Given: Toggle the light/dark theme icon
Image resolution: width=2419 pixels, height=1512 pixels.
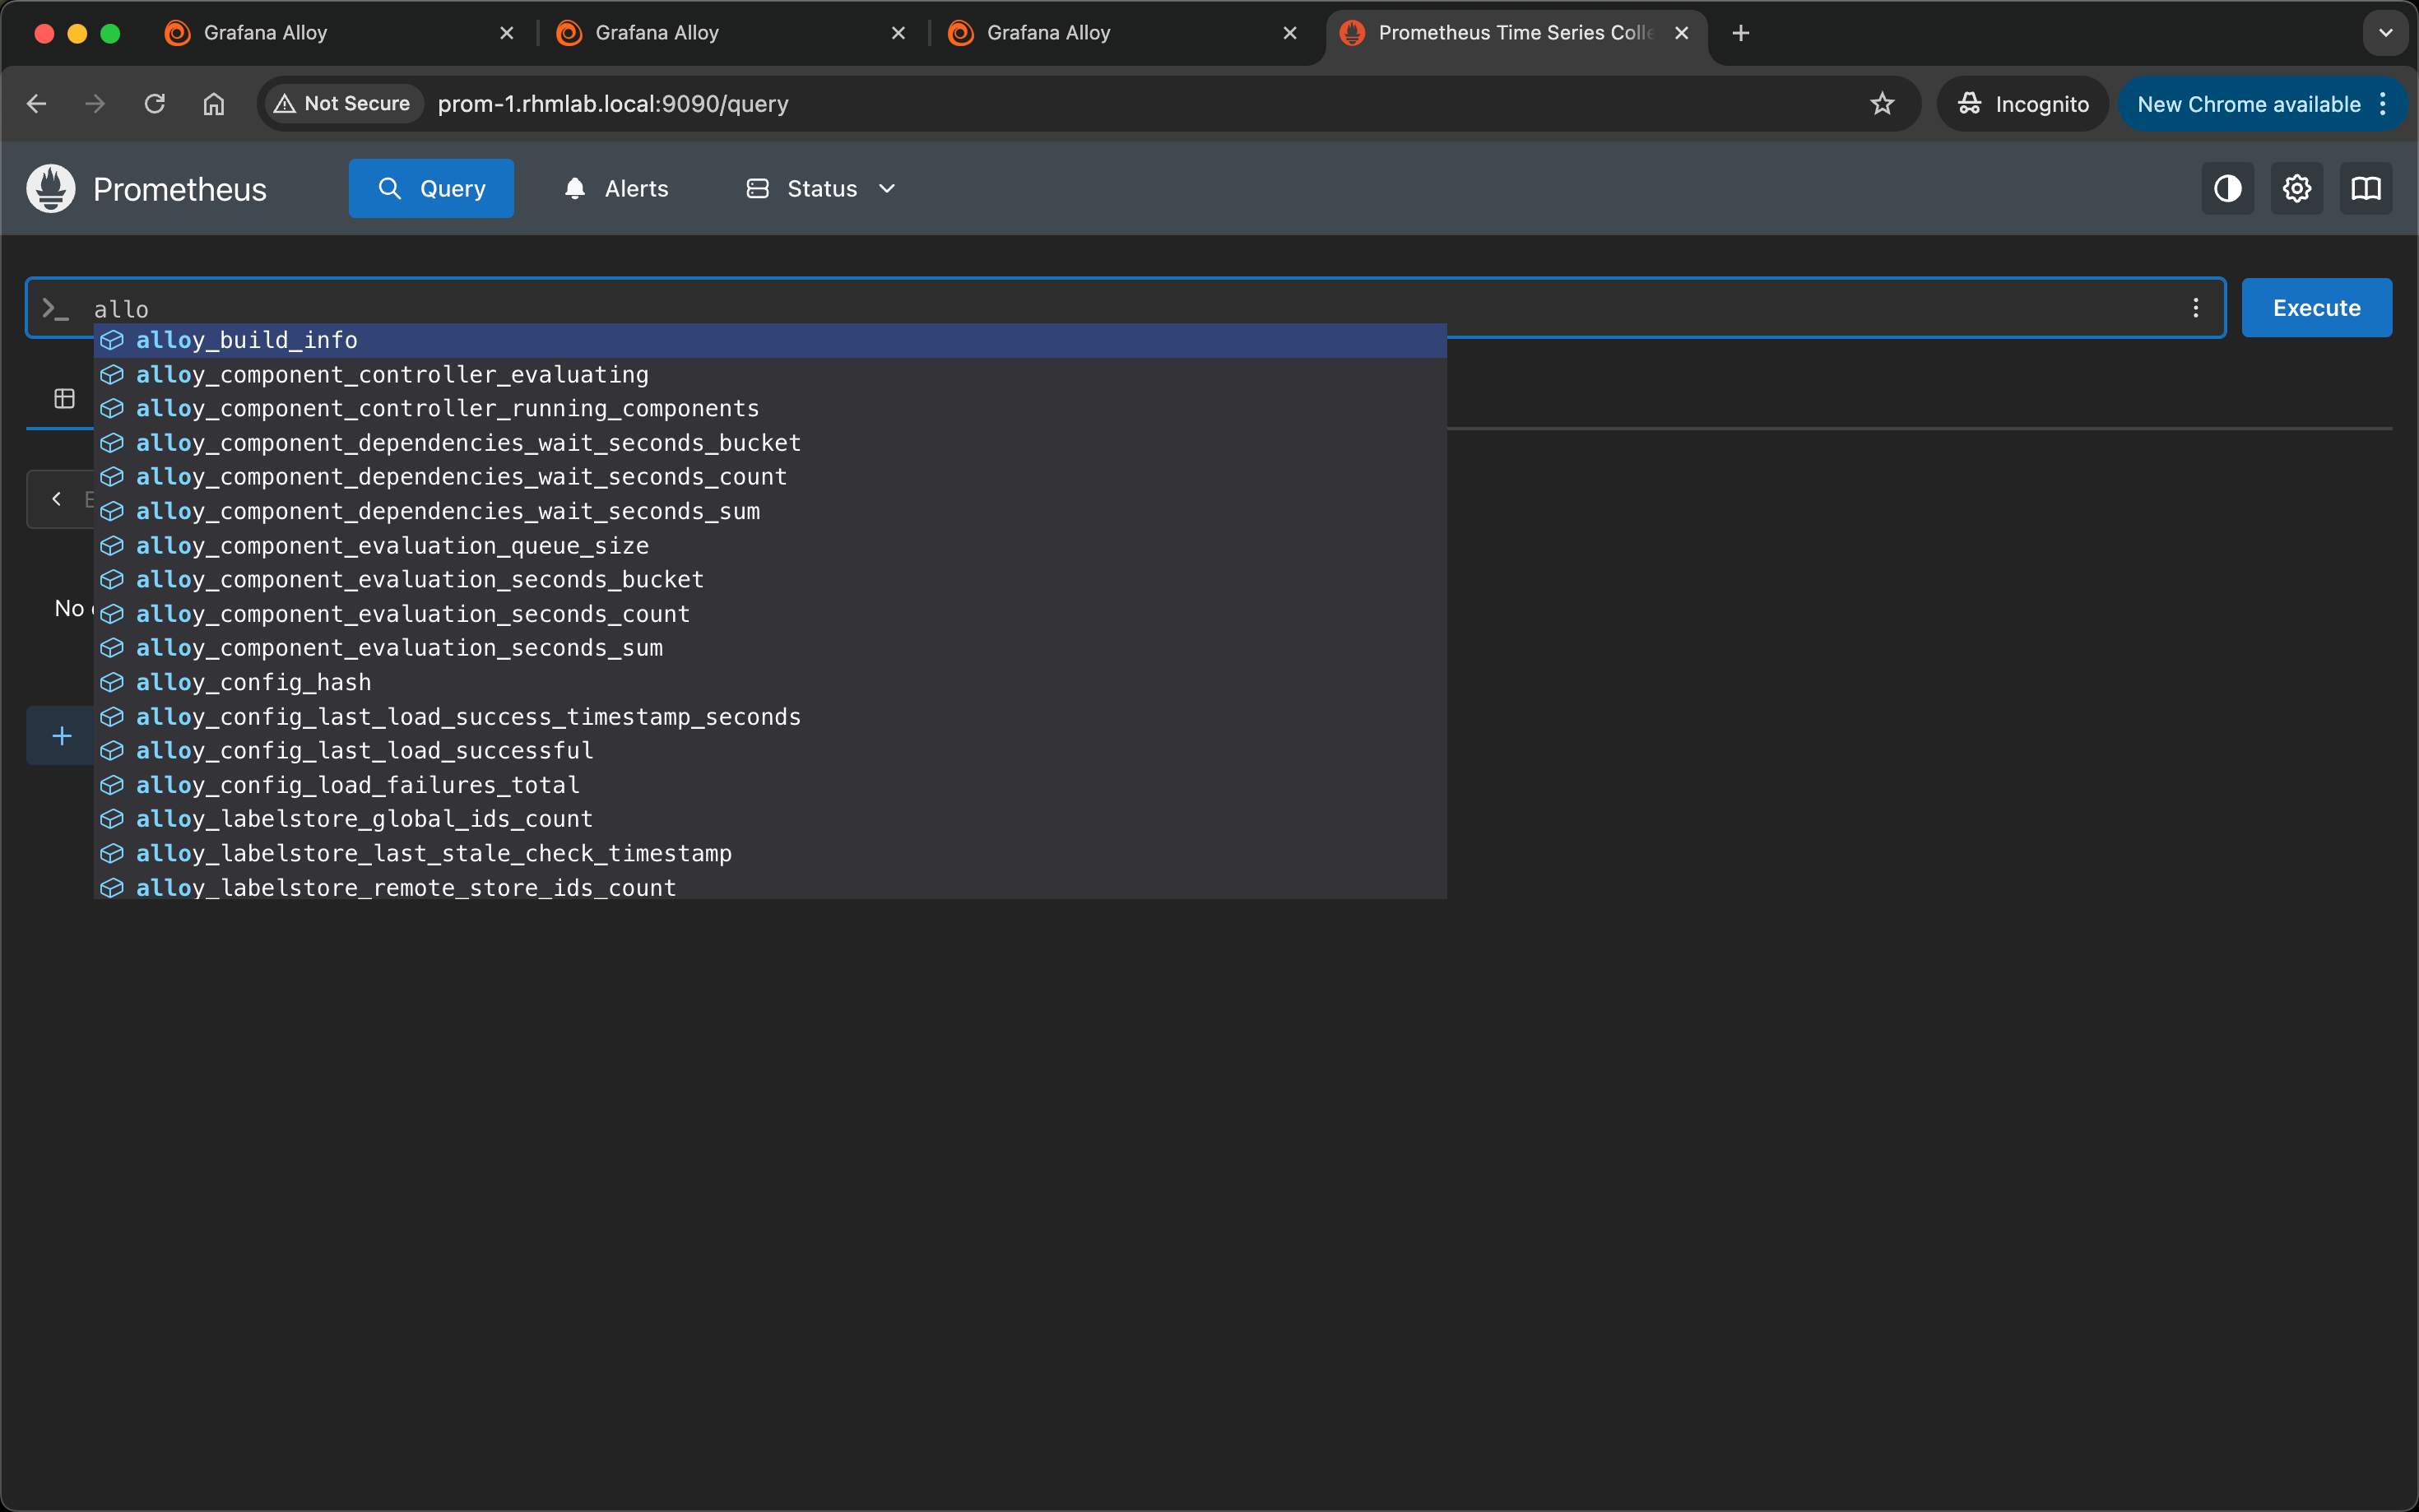Looking at the screenshot, I should coord(2227,188).
